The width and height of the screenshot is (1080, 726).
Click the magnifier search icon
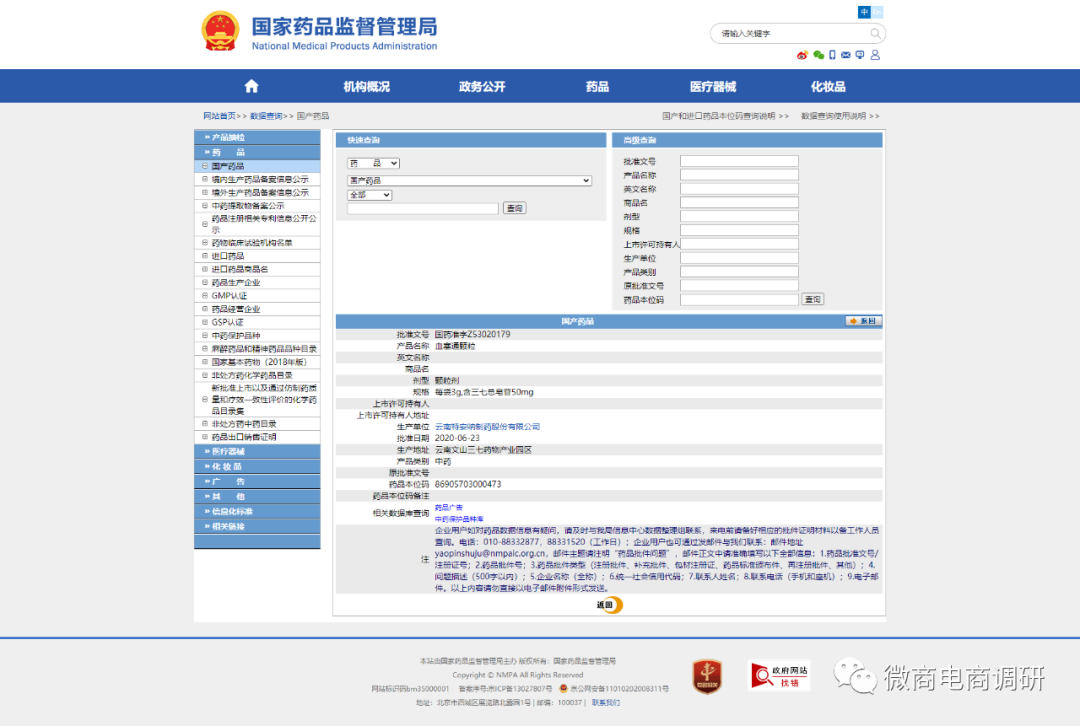(875, 33)
